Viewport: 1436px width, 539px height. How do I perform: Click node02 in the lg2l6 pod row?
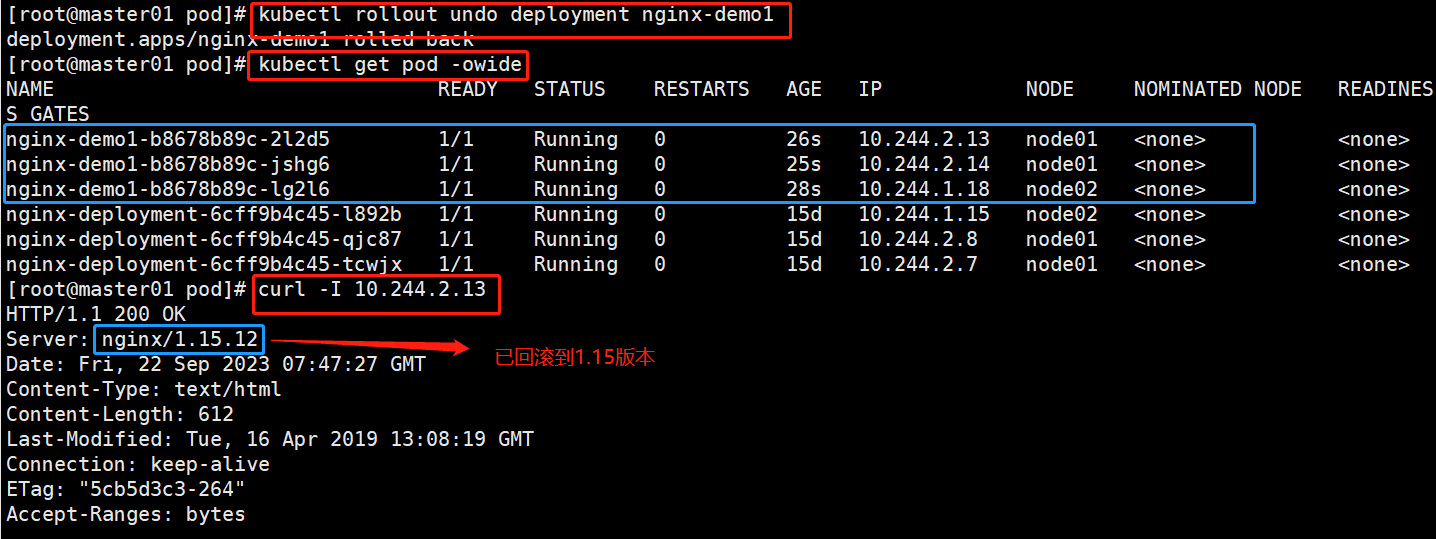pyautogui.click(x=1062, y=189)
